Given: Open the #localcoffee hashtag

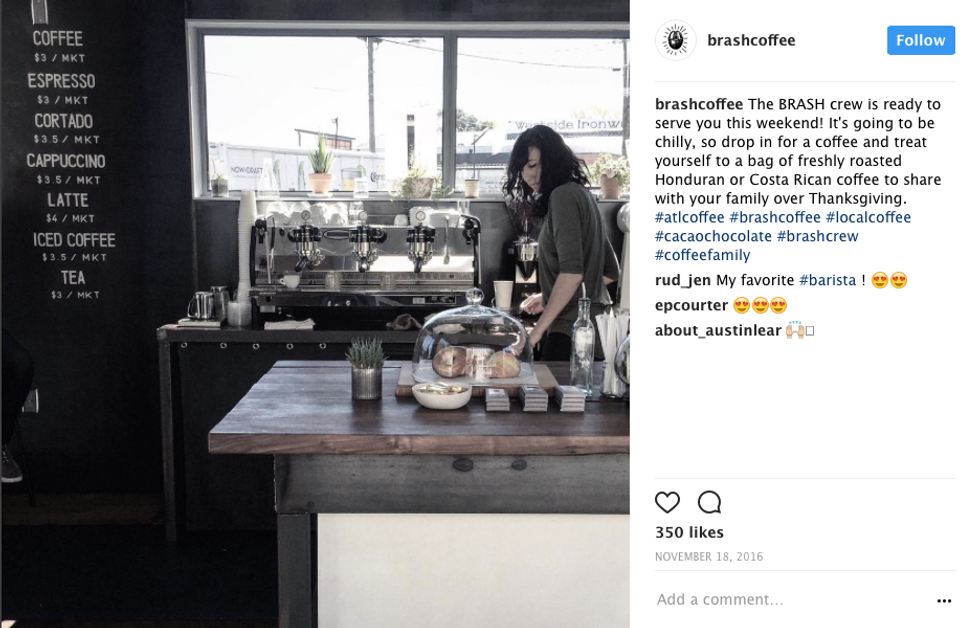Looking at the screenshot, I should coord(868,217).
